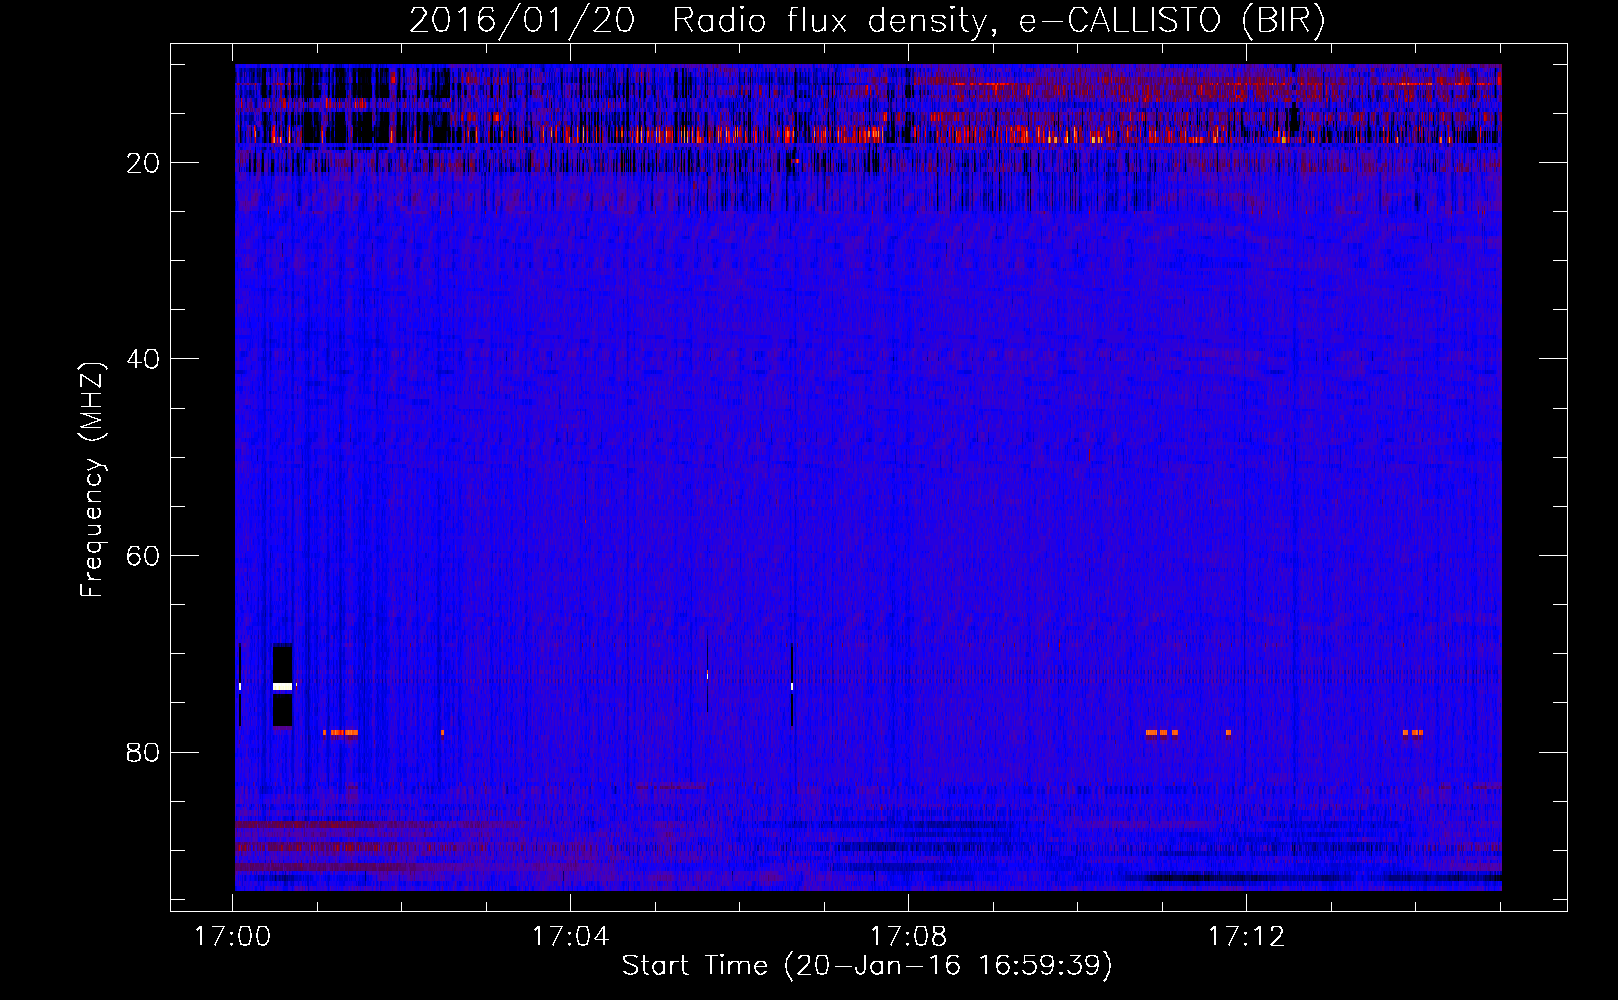Select the 17:04 time tick label
This screenshot has width=1618, height=1000.
coord(570,937)
